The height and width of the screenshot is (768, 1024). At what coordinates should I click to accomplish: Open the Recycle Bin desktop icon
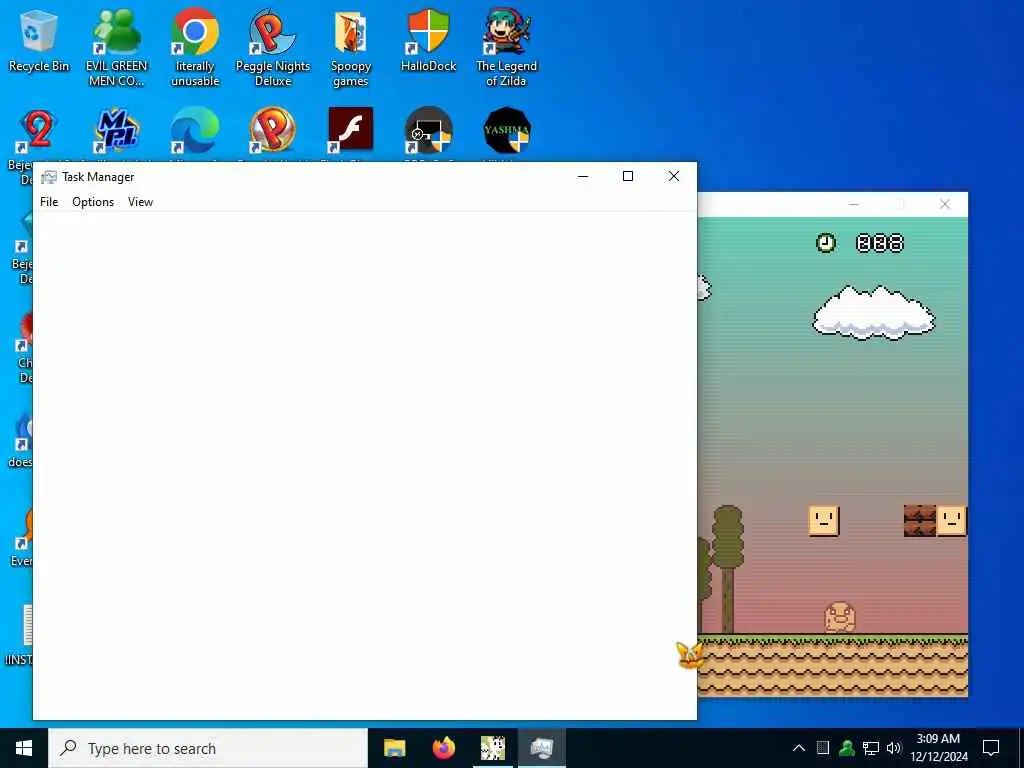(39, 42)
